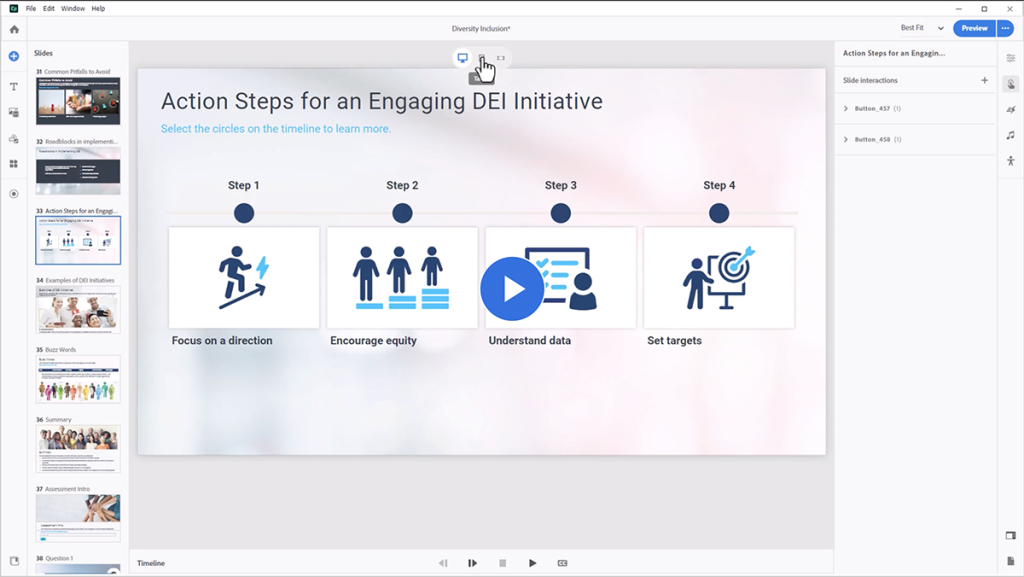Click the Home icon in left sidebar

[x=14, y=29]
